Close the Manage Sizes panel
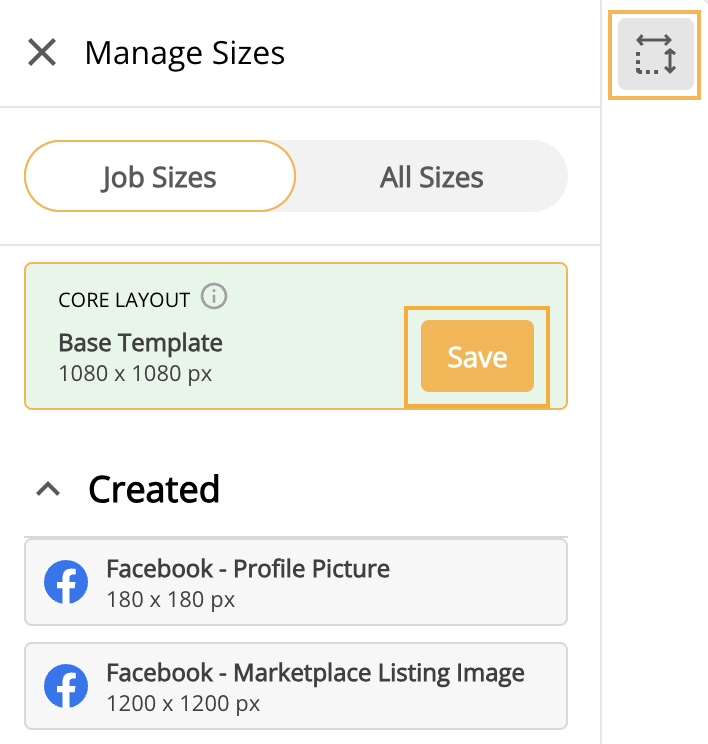Image resolution: width=708 pixels, height=744 pixels. [x=42, y=52]
